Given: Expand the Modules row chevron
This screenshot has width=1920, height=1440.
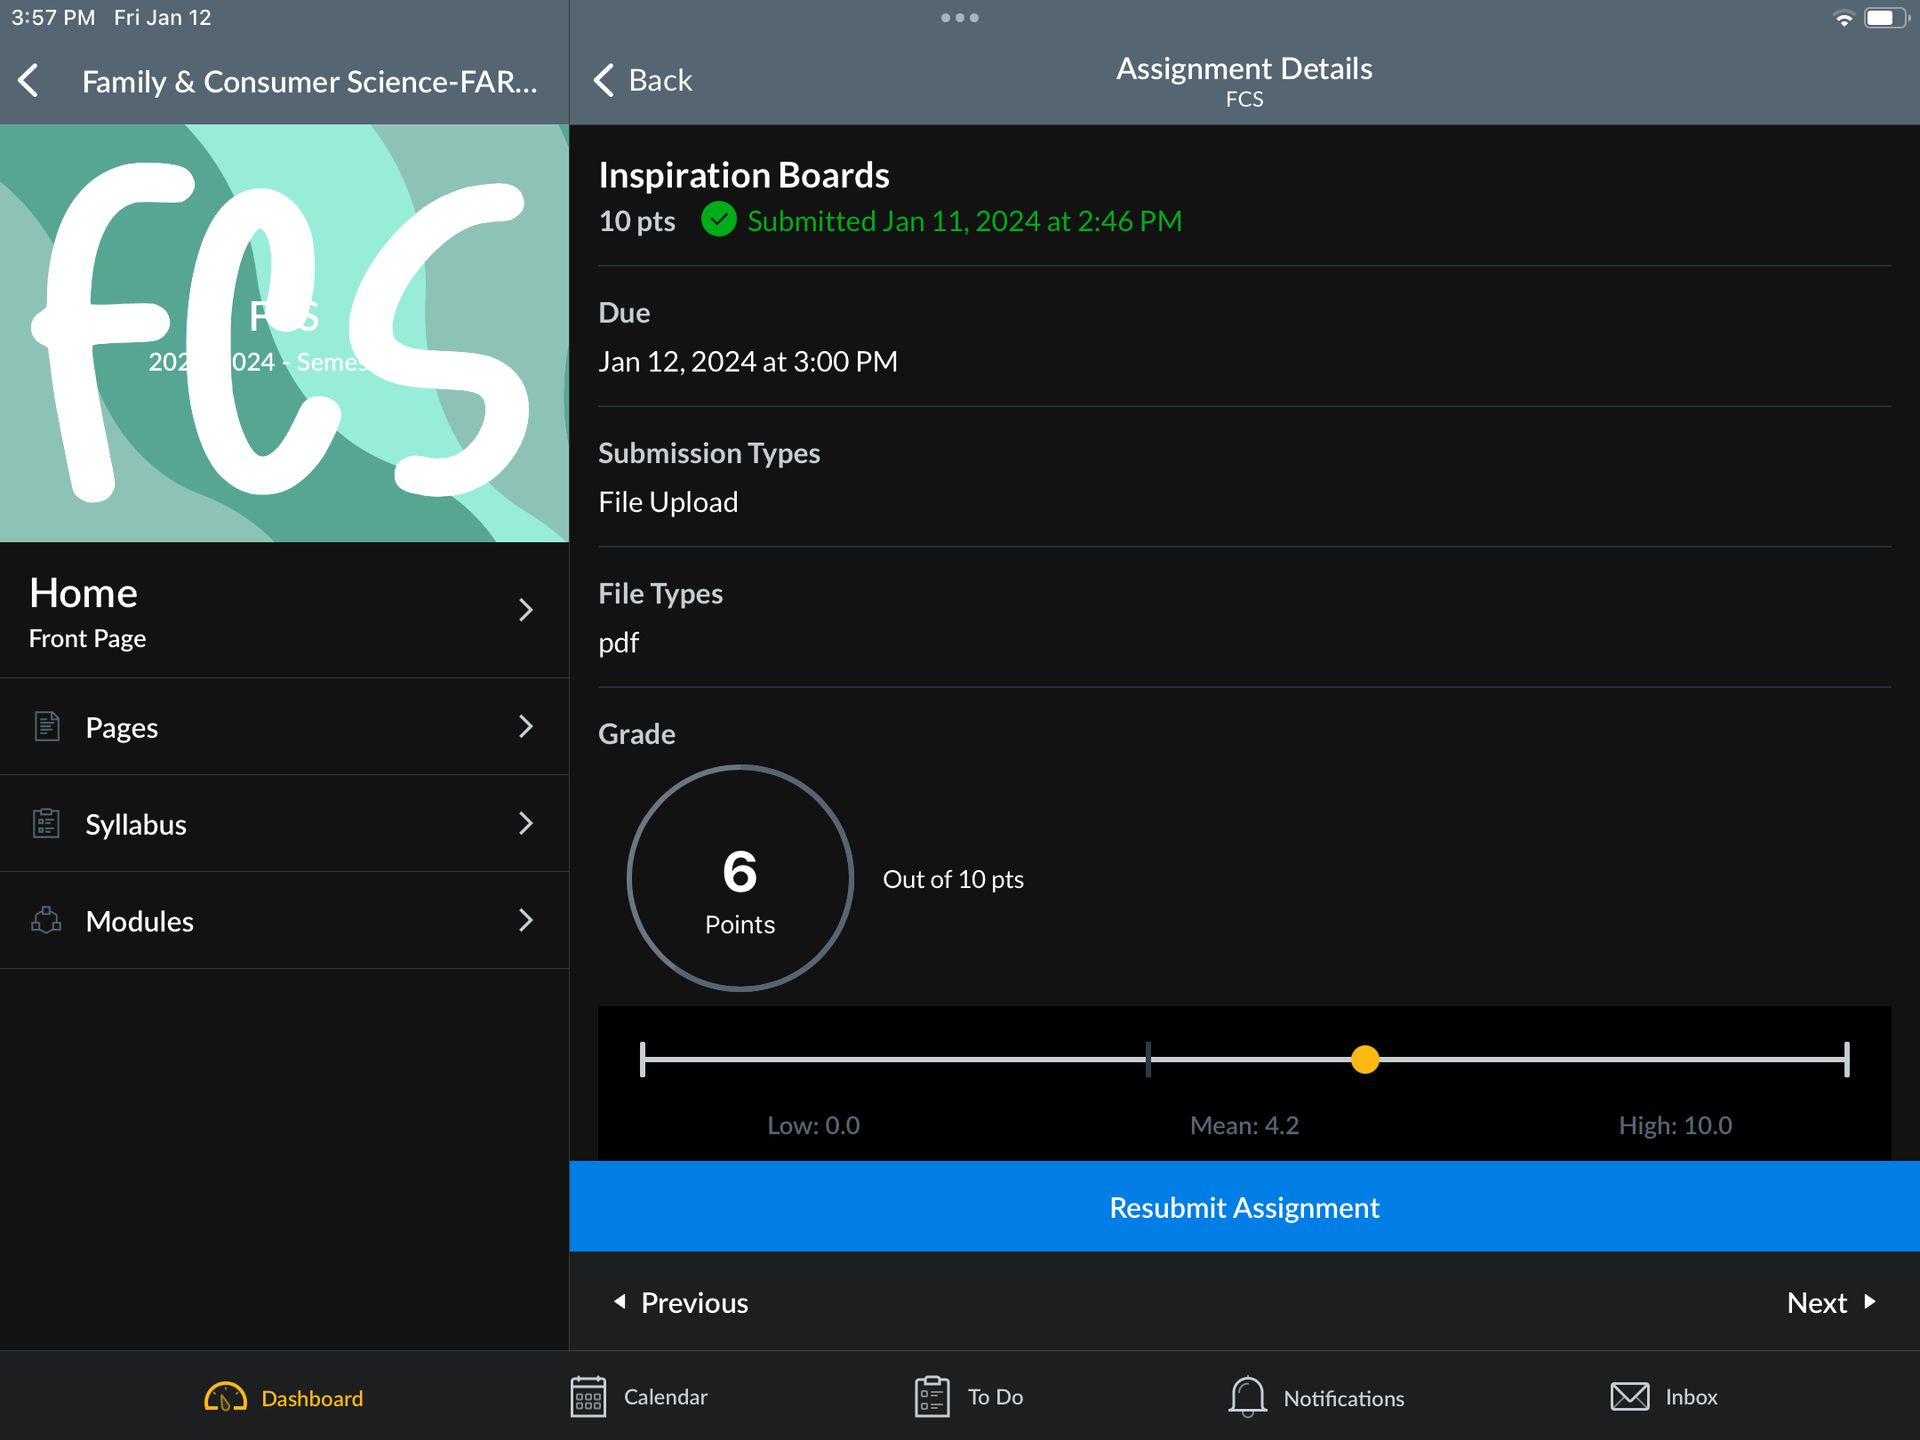Looking at the screenshot, I should pos(525,920).
